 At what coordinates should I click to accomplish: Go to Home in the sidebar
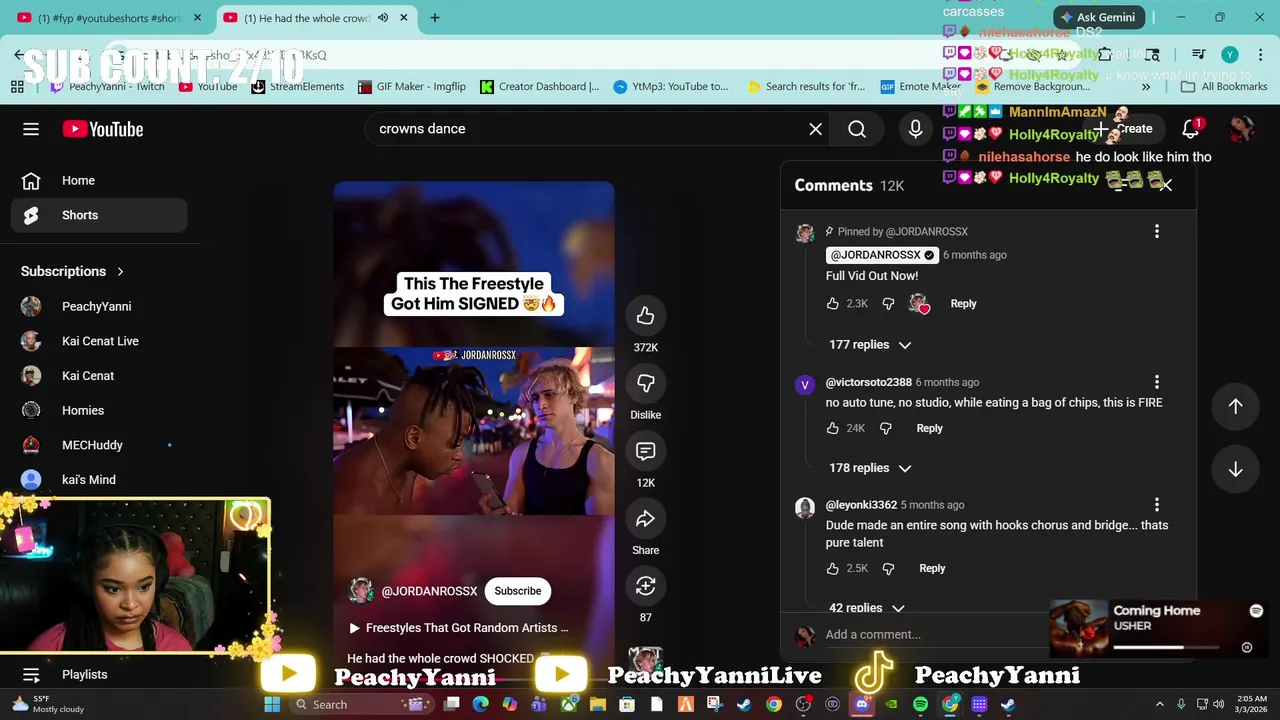pos(99,181)
